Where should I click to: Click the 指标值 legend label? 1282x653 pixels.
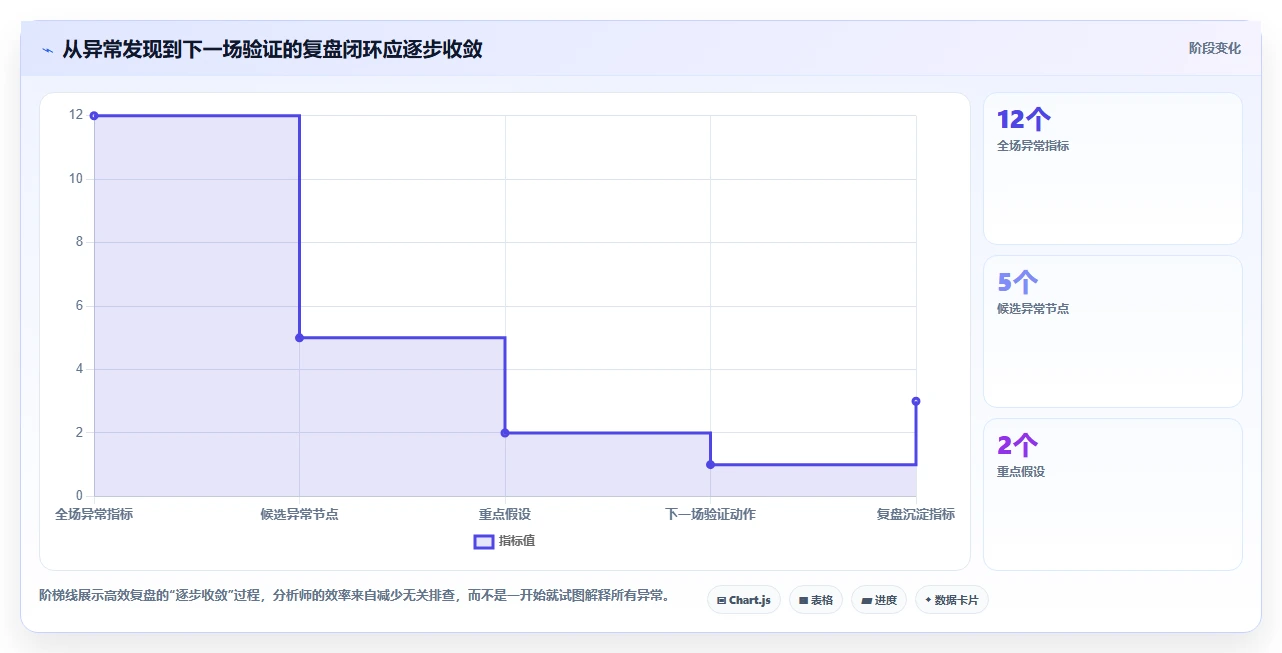click(x=517, y=541)
